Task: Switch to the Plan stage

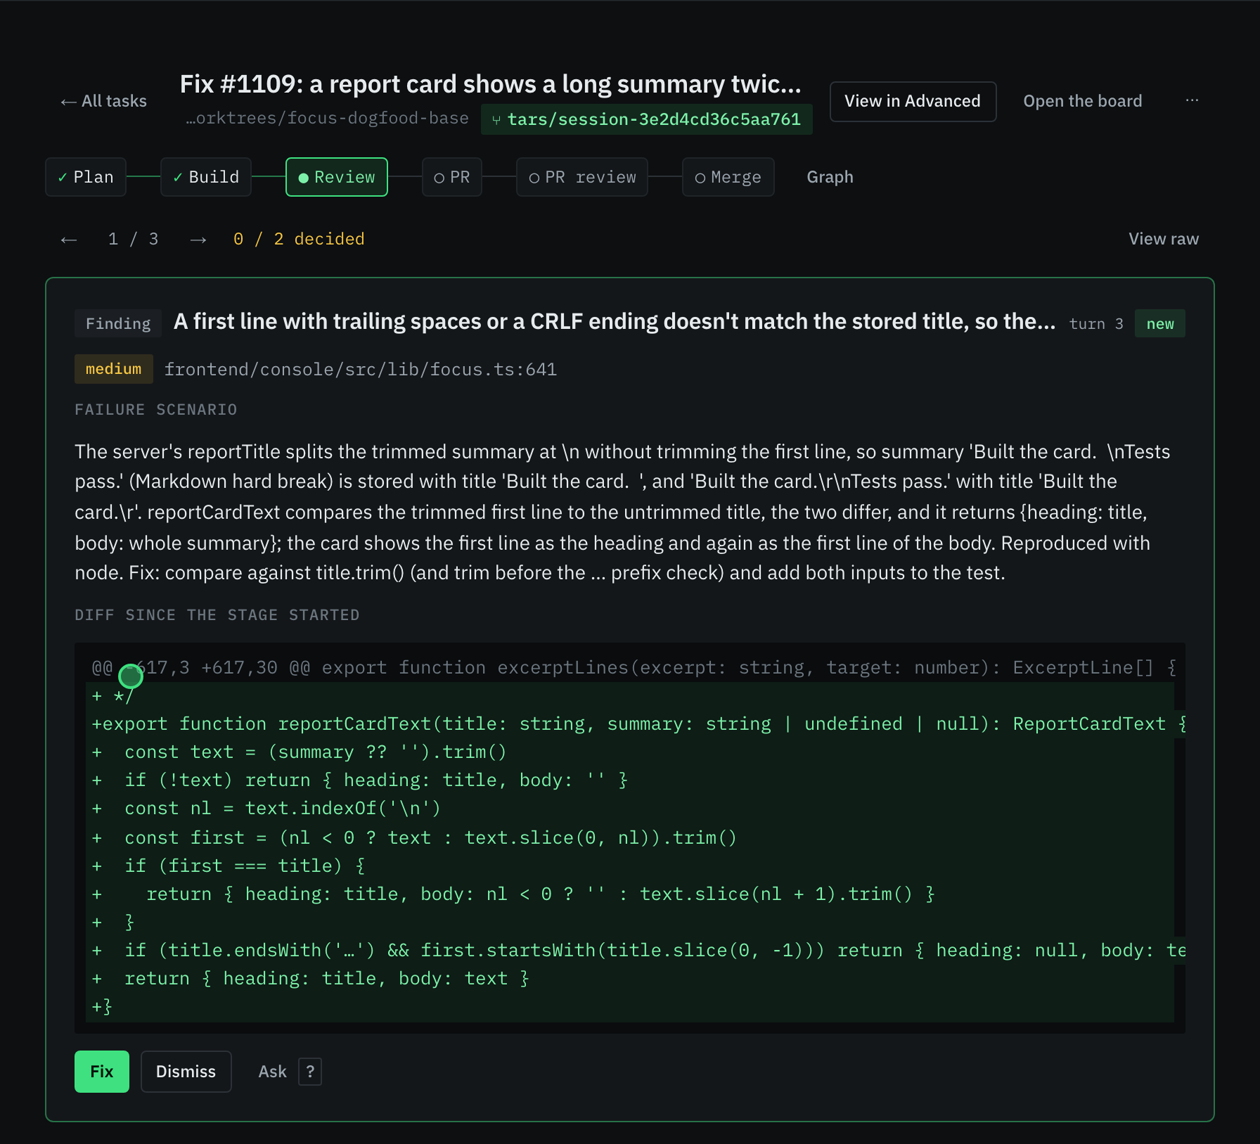Action: click(86, 177)
